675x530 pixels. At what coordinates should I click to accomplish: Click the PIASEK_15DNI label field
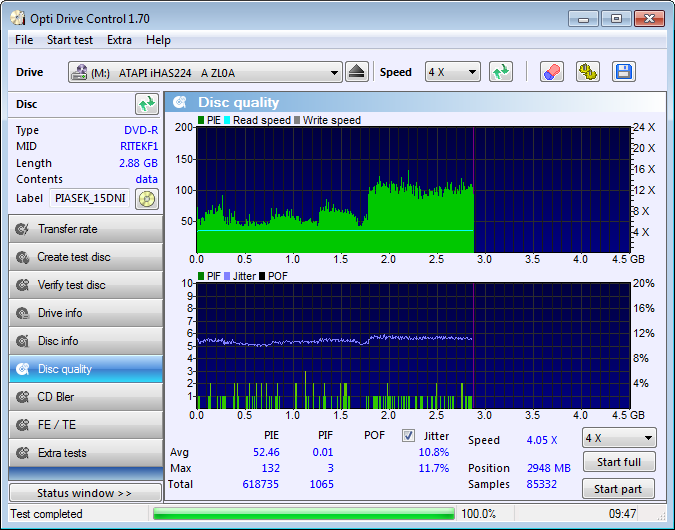click(x=90, y=198)
